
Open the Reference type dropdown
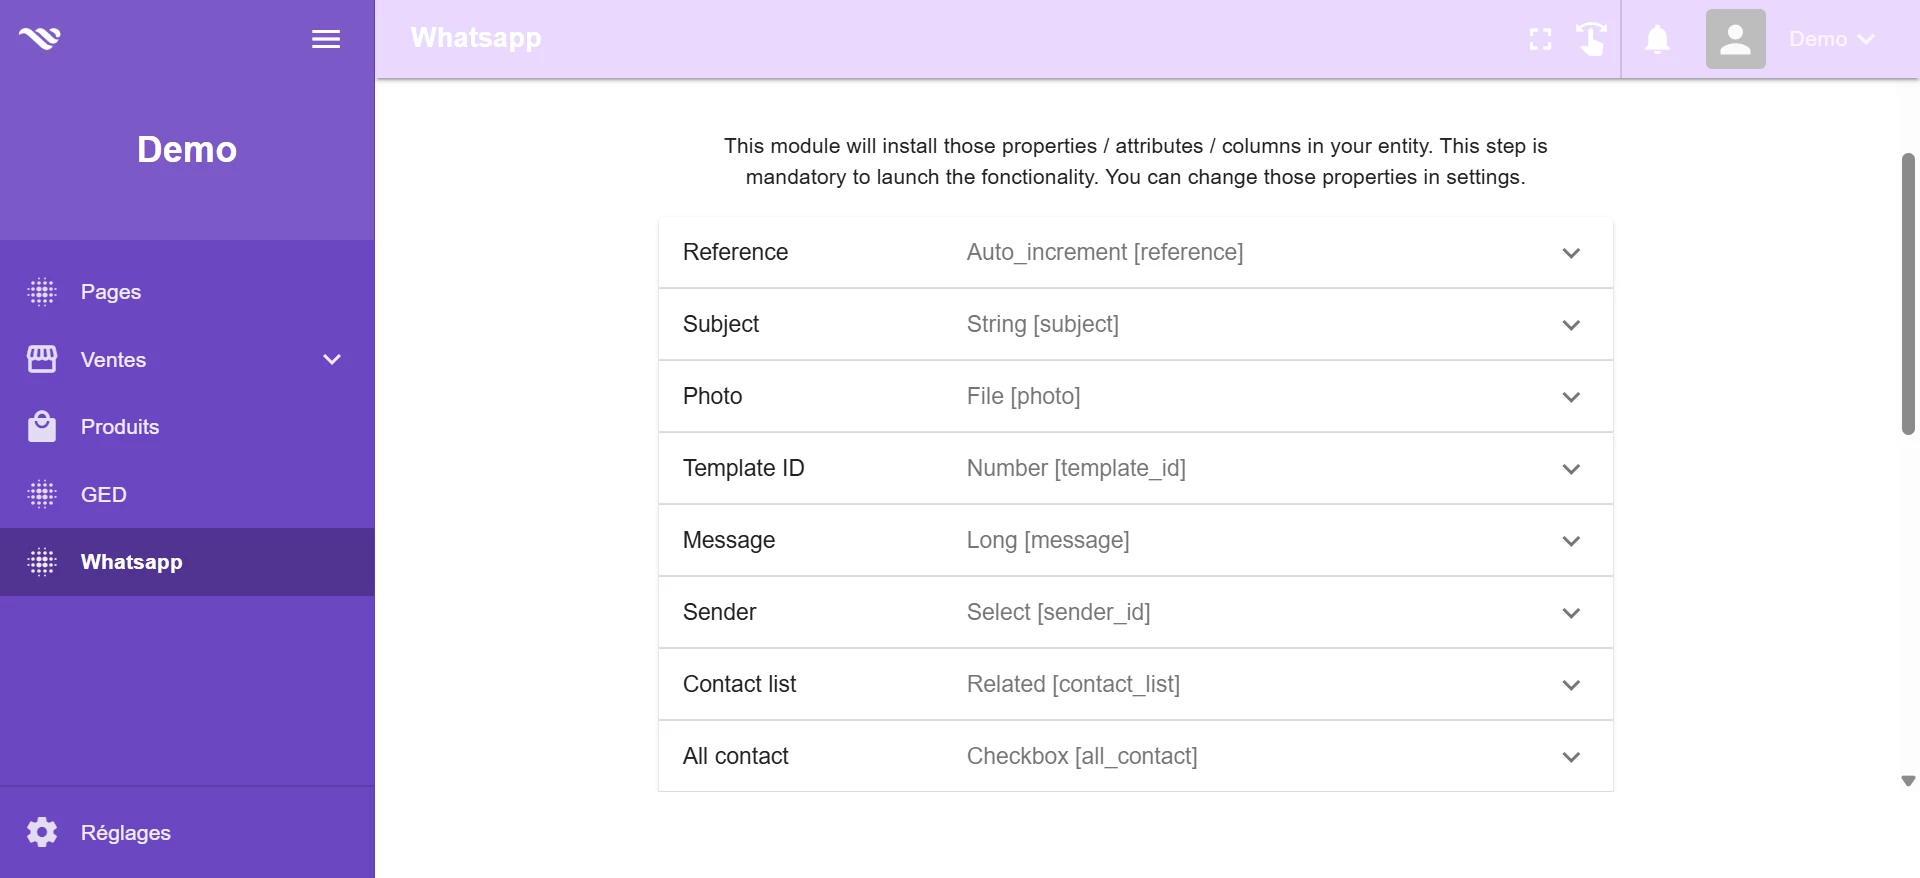(1571, 253)
